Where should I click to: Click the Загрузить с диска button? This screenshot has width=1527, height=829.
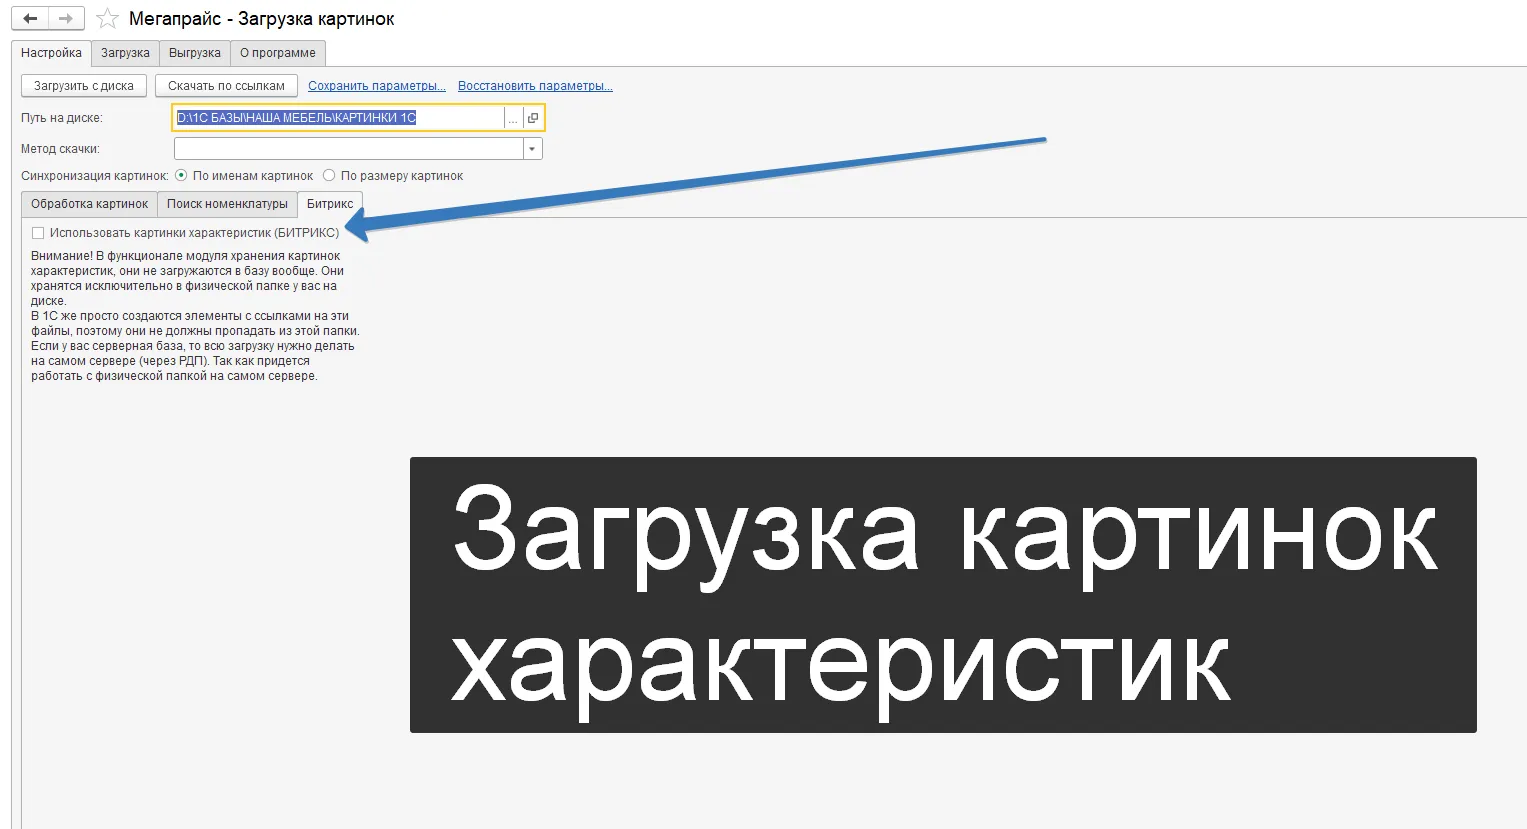[x=84, y=86]
